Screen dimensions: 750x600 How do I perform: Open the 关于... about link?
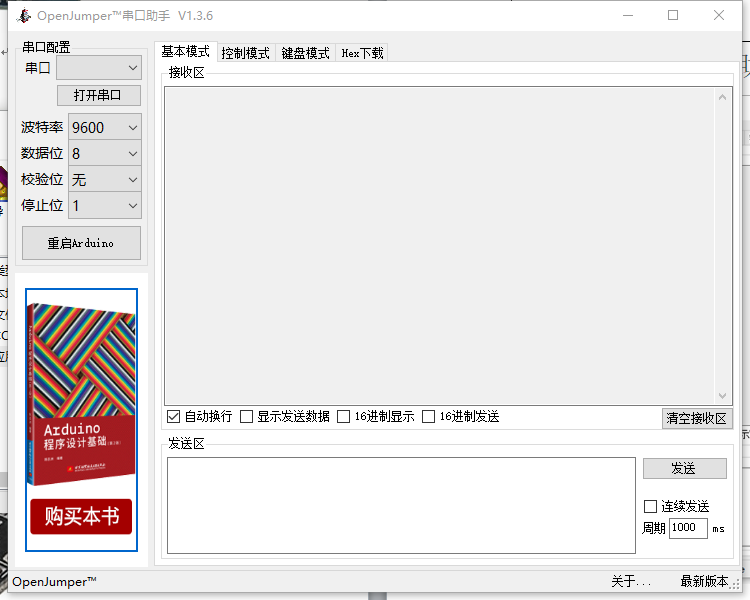click(x=631, y=581)
